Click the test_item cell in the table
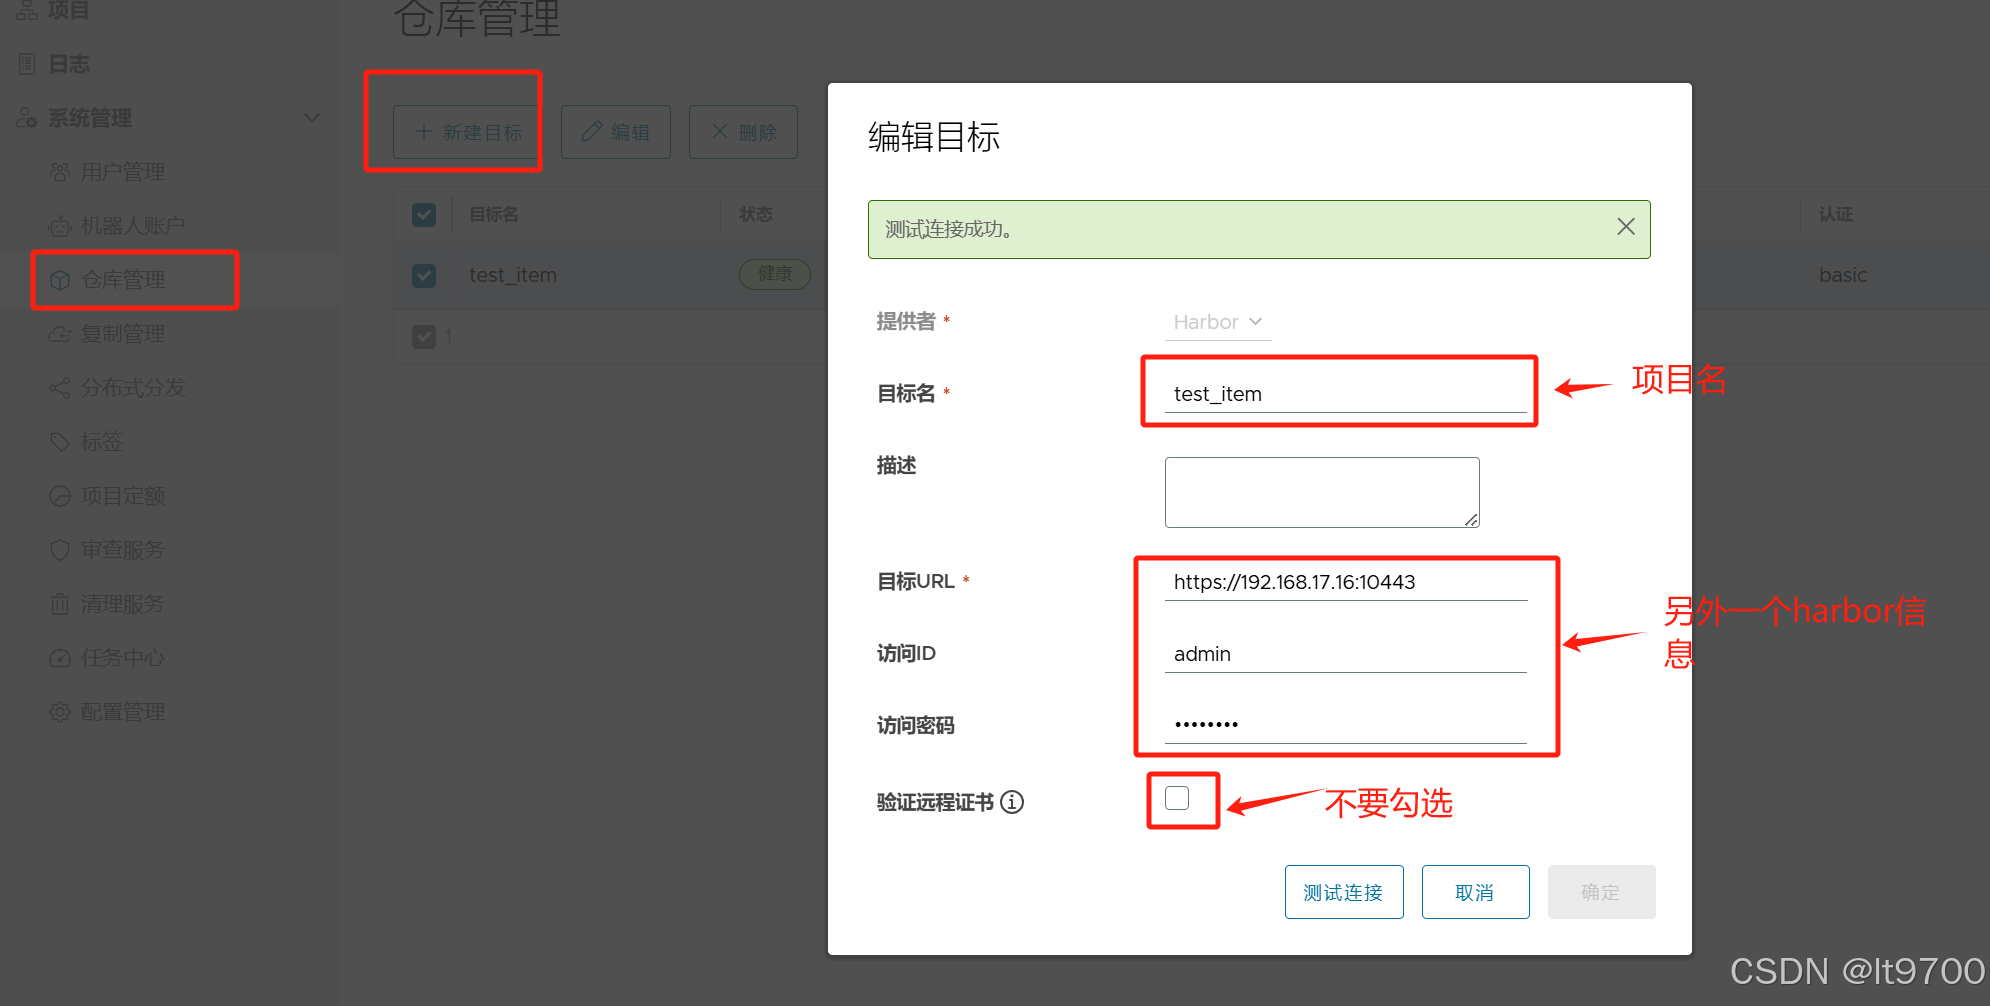 click(513, 275)
